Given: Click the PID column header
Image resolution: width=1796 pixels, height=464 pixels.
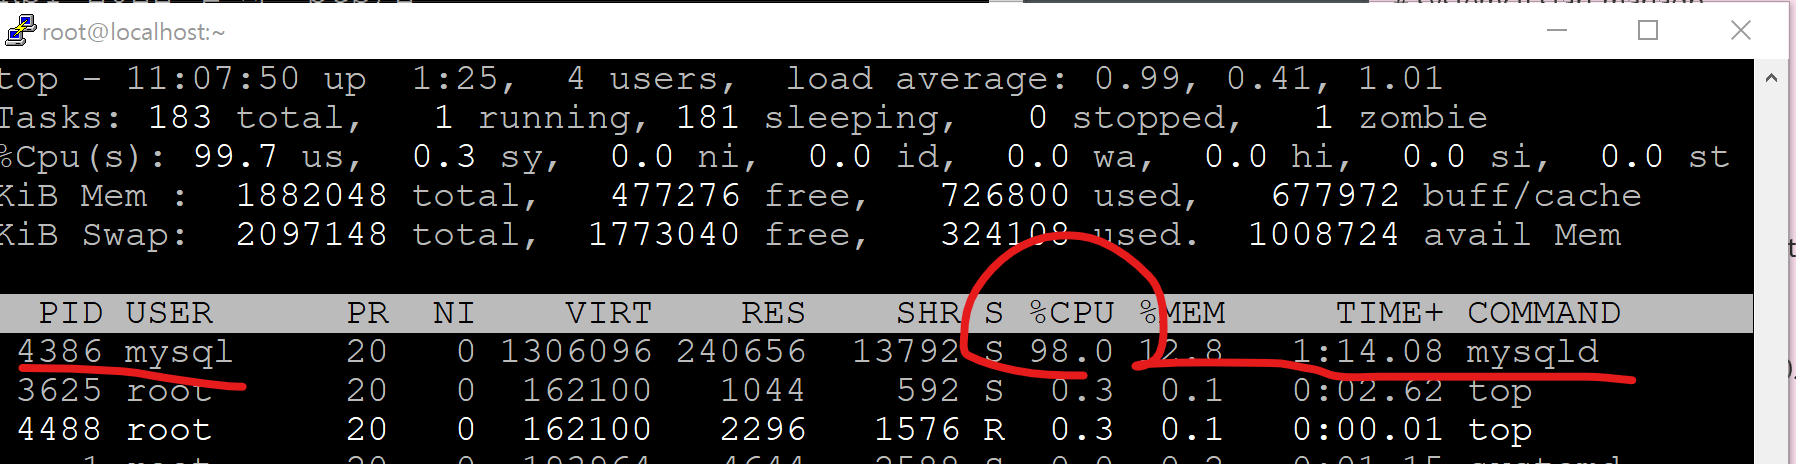Looking at the screenshot, I should click(x=71, y=314).
